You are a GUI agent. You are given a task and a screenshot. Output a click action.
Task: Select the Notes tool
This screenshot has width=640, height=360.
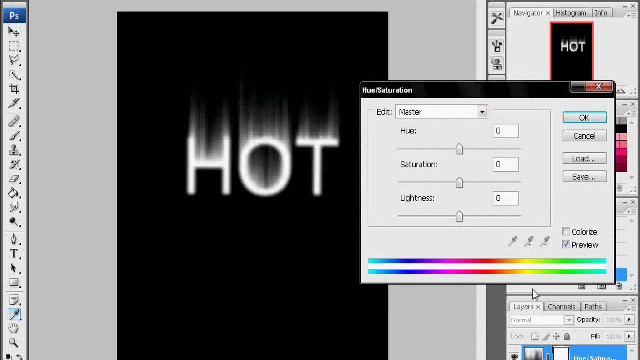[14, 300]
